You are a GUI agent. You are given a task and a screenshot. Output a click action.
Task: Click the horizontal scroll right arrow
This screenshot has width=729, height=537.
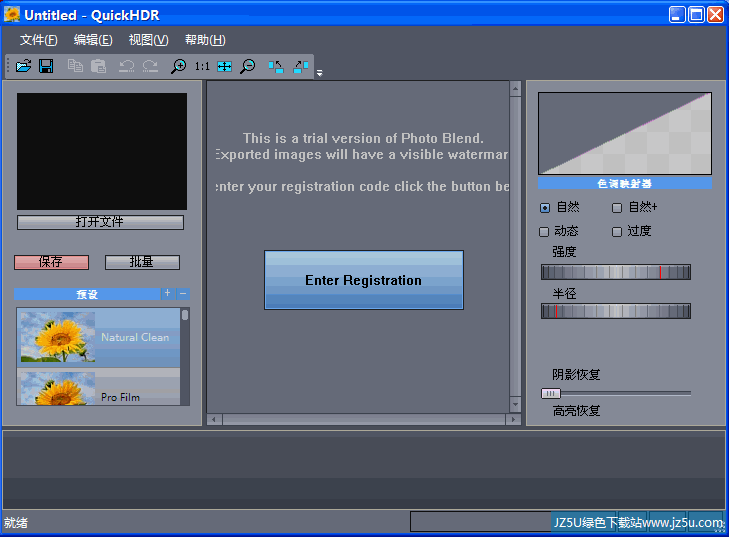[x=513, y=419]
